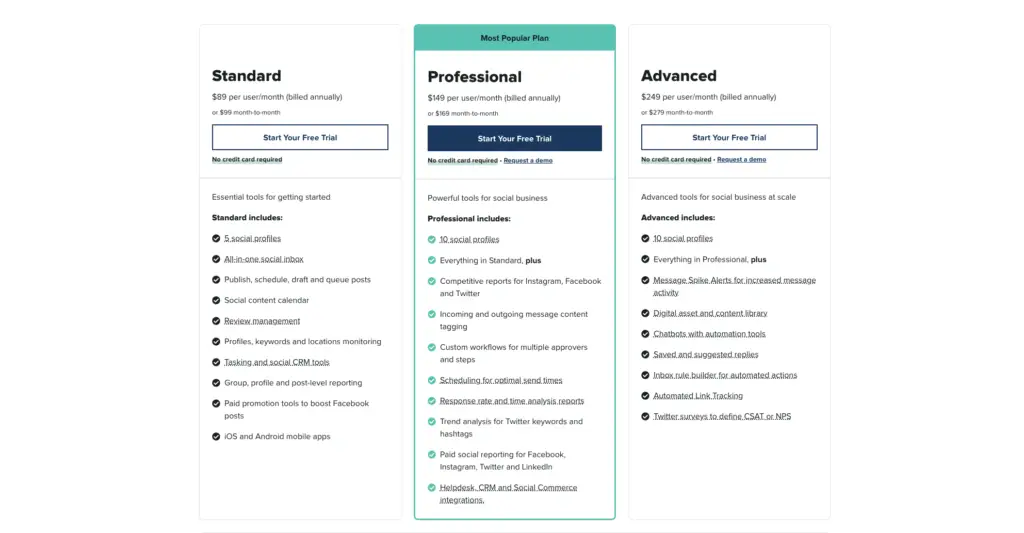Click checkmark icon next to Automated Link Tracking
This screenshot has height=533, width=1024.
pyautogui.click(x=645, y=396)
